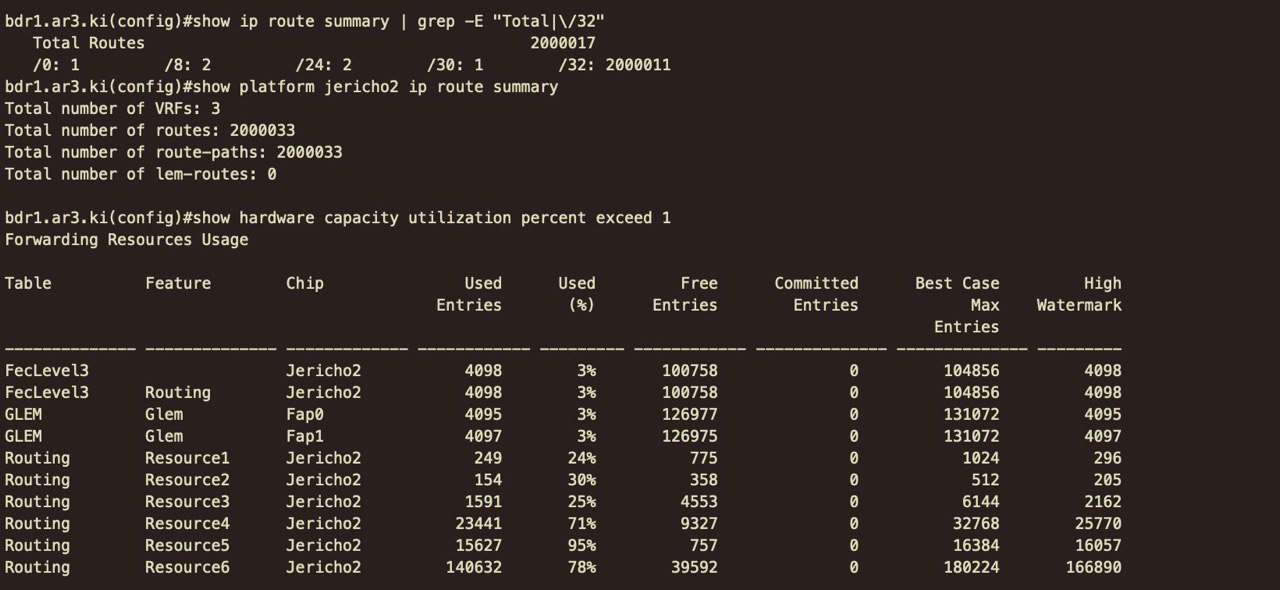
Task: Click high watermark value 2162
Action: click(1103, 502)
